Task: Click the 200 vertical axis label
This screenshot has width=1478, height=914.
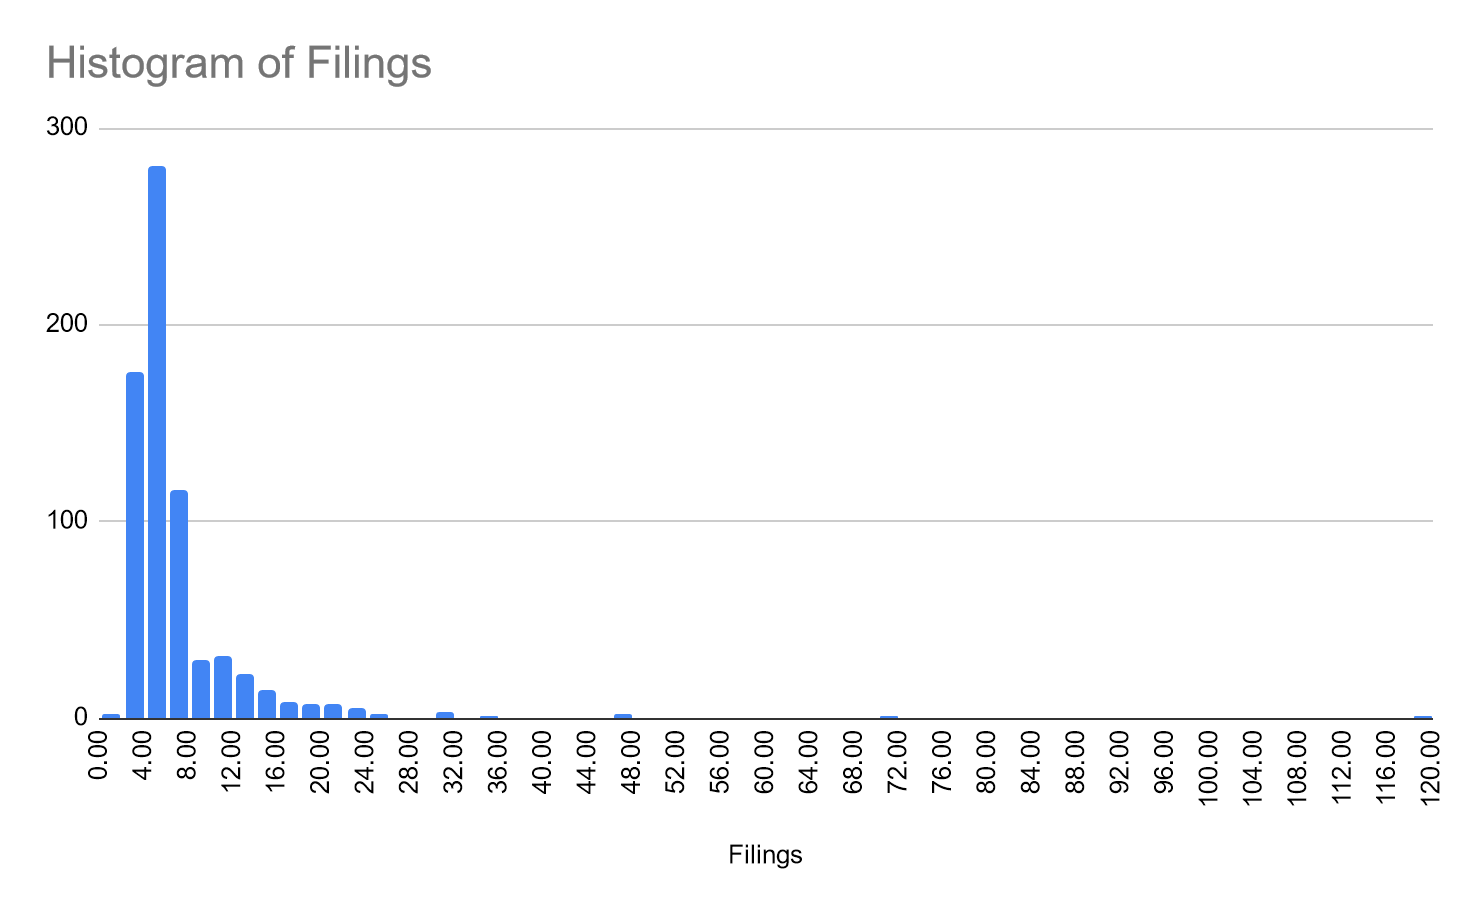Action: click(x=67, y=324)
